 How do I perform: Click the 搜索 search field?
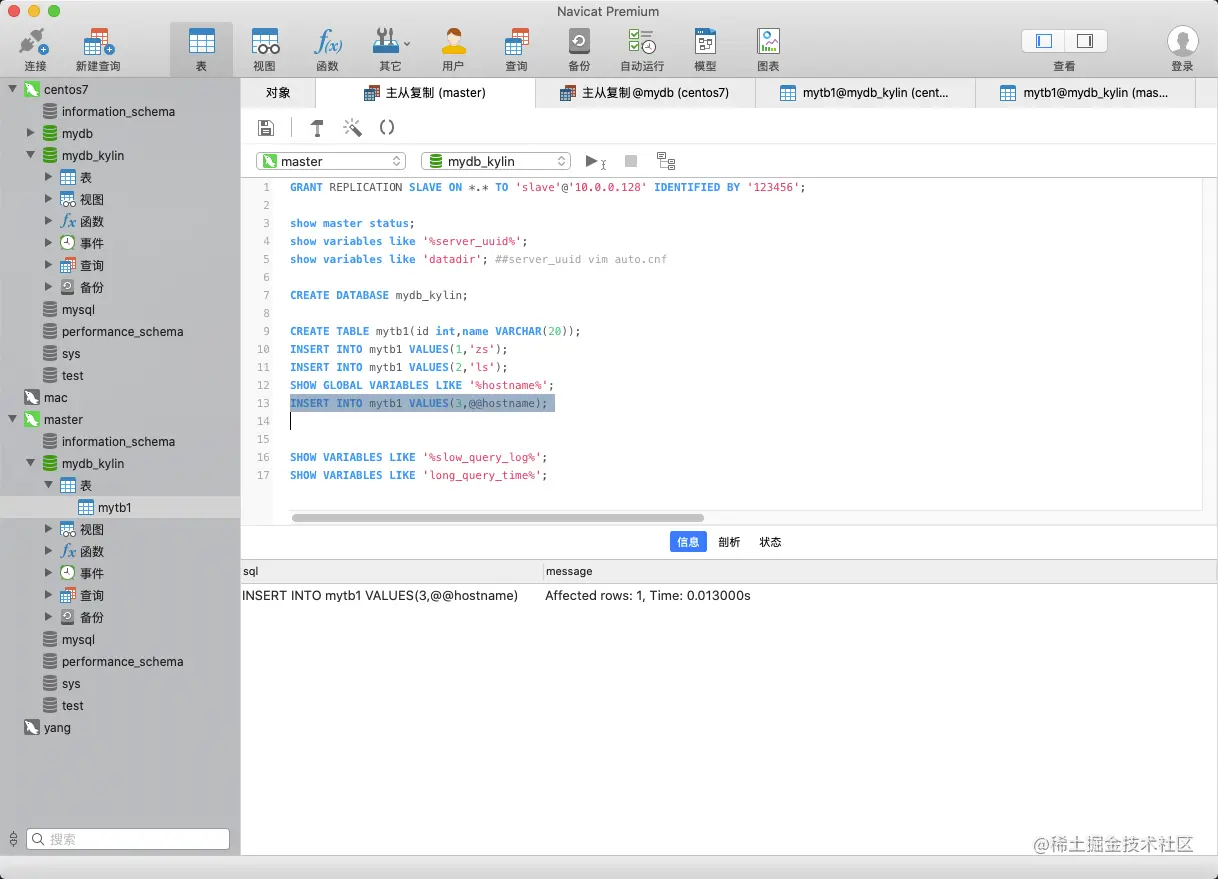pyautogui.click(x=128, y=839)
